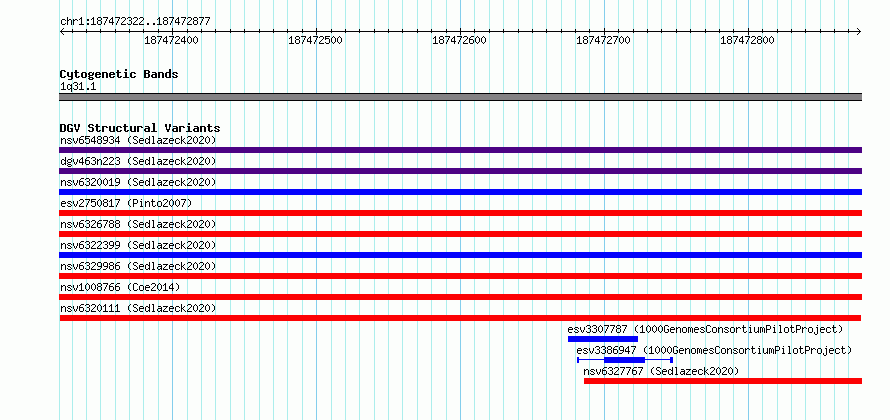Click the purple bar for nsv6548934

click(460, 150)
